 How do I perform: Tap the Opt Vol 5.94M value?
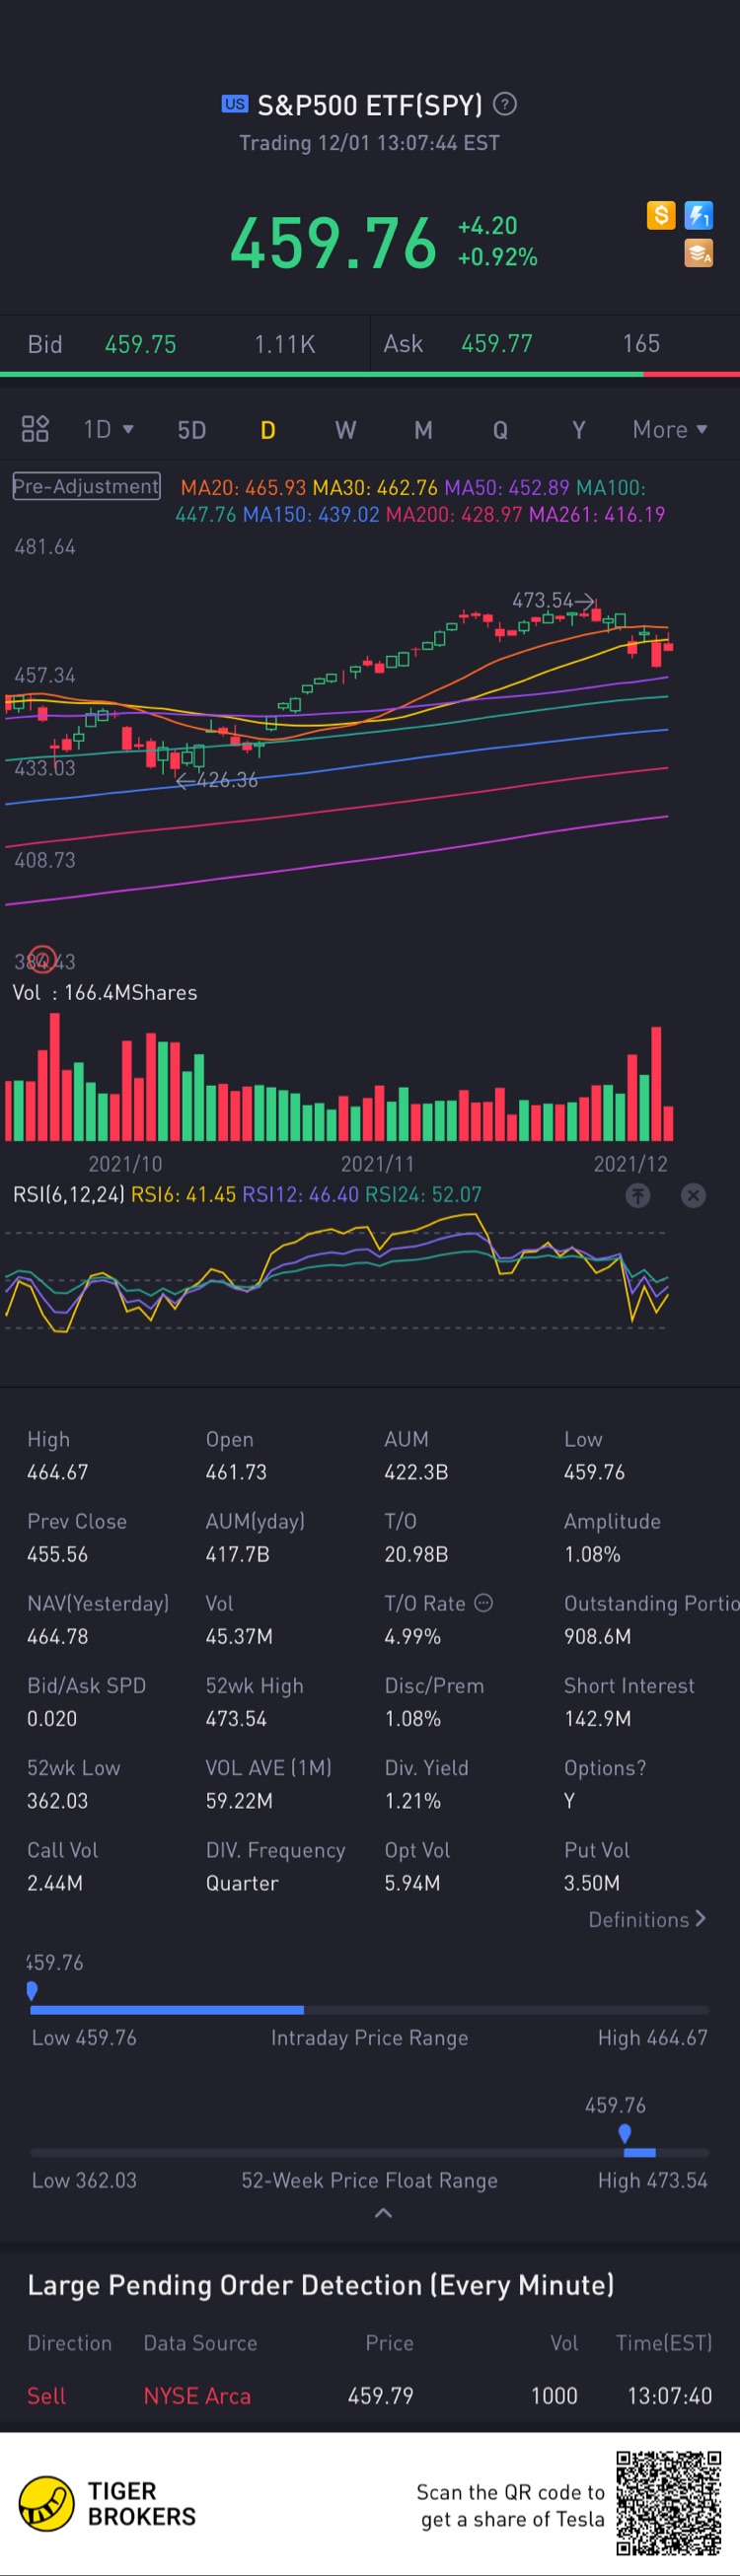point(412,1882)
